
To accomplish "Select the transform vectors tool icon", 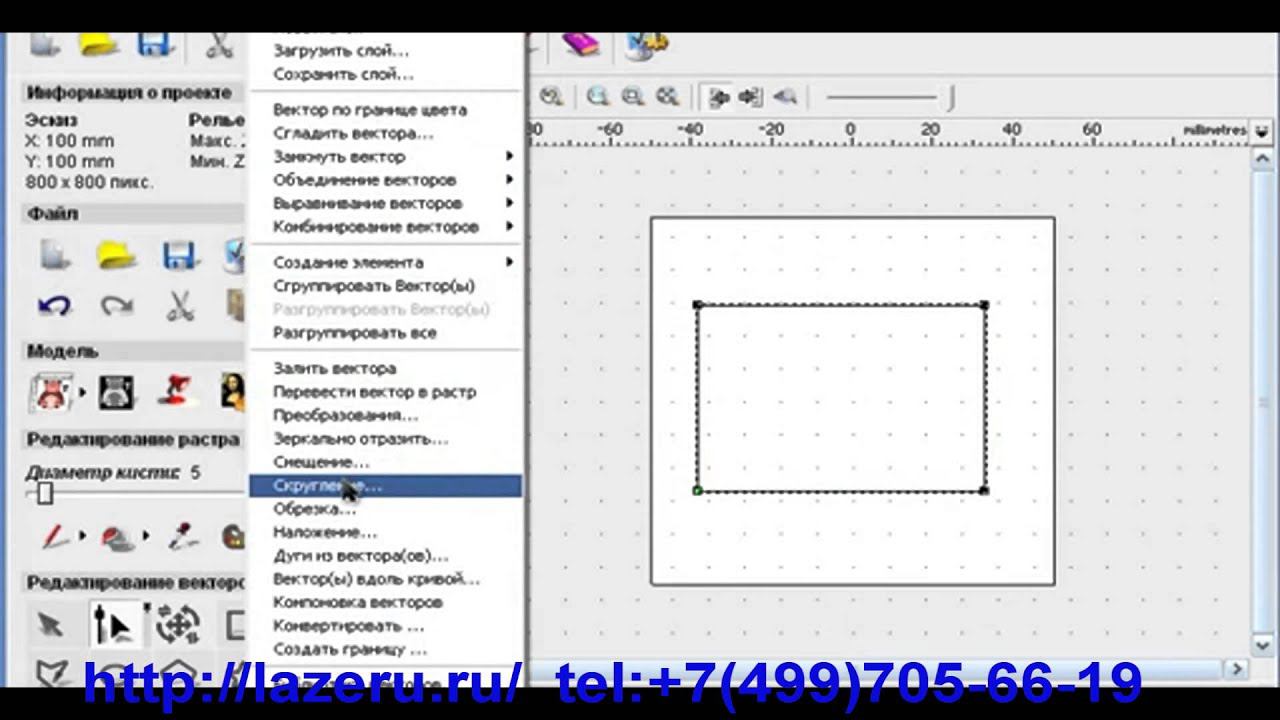I will click(x=177, y=625).
